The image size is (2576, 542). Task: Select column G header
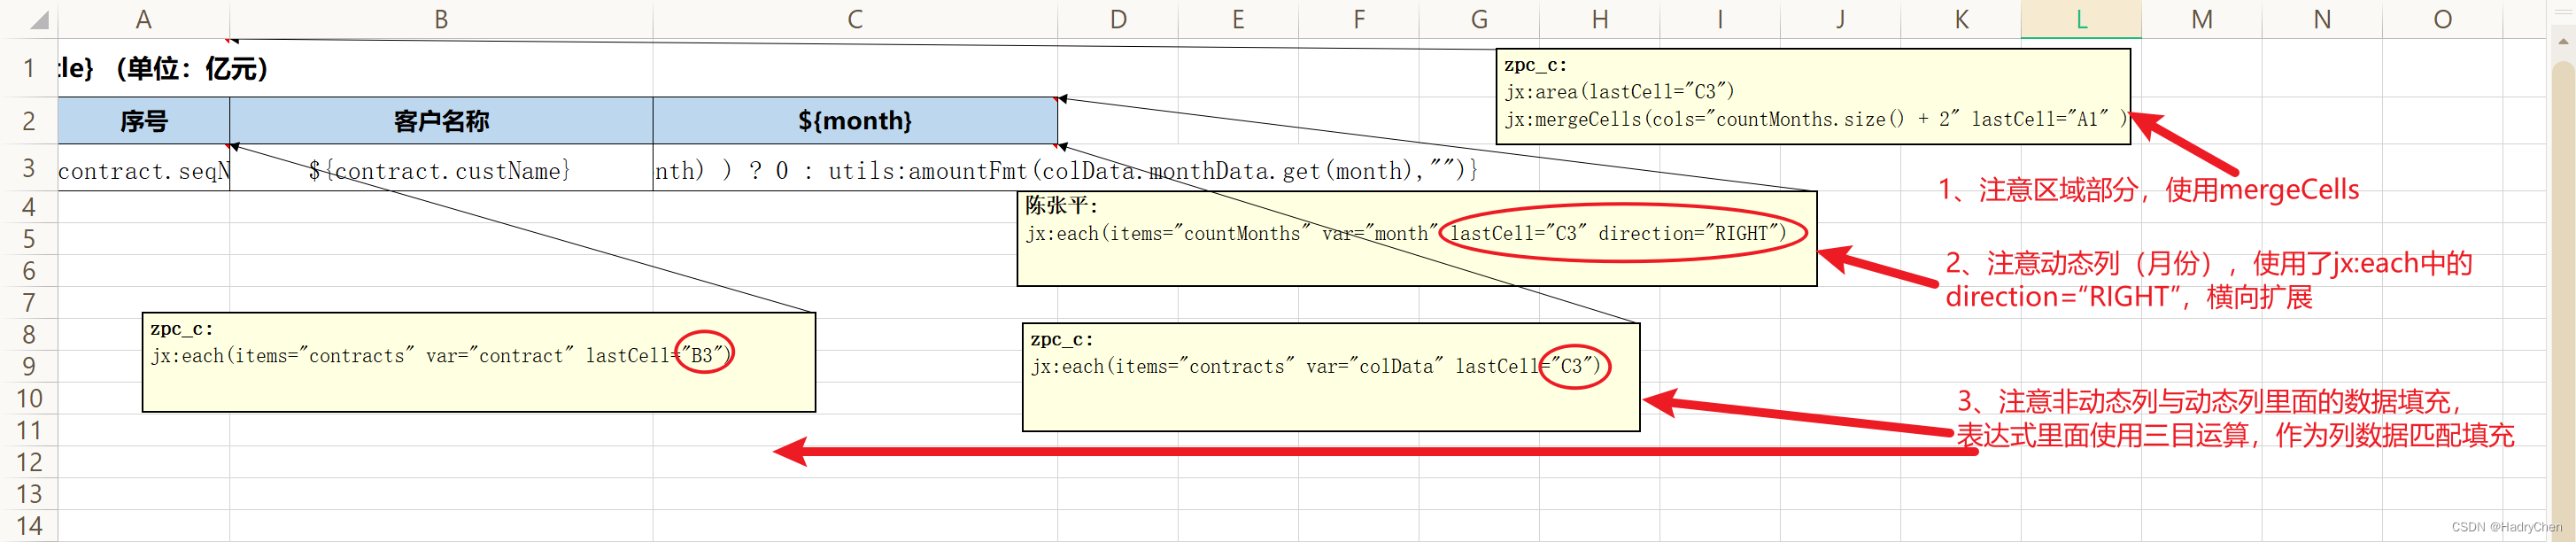tap(1479, 19)
